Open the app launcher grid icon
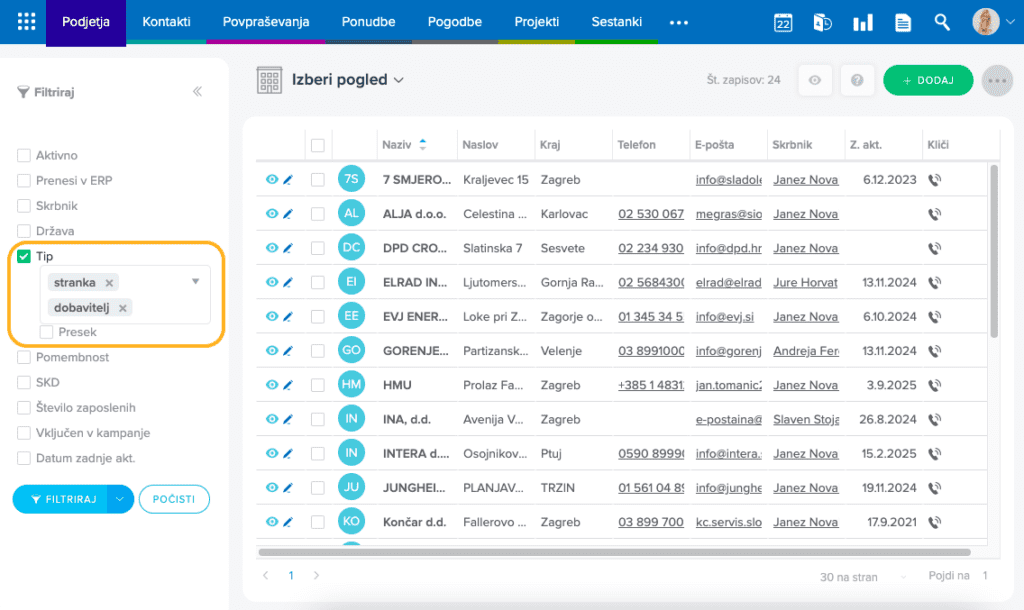Screen dimensions: 1024x610 click(x=26, y=22)
